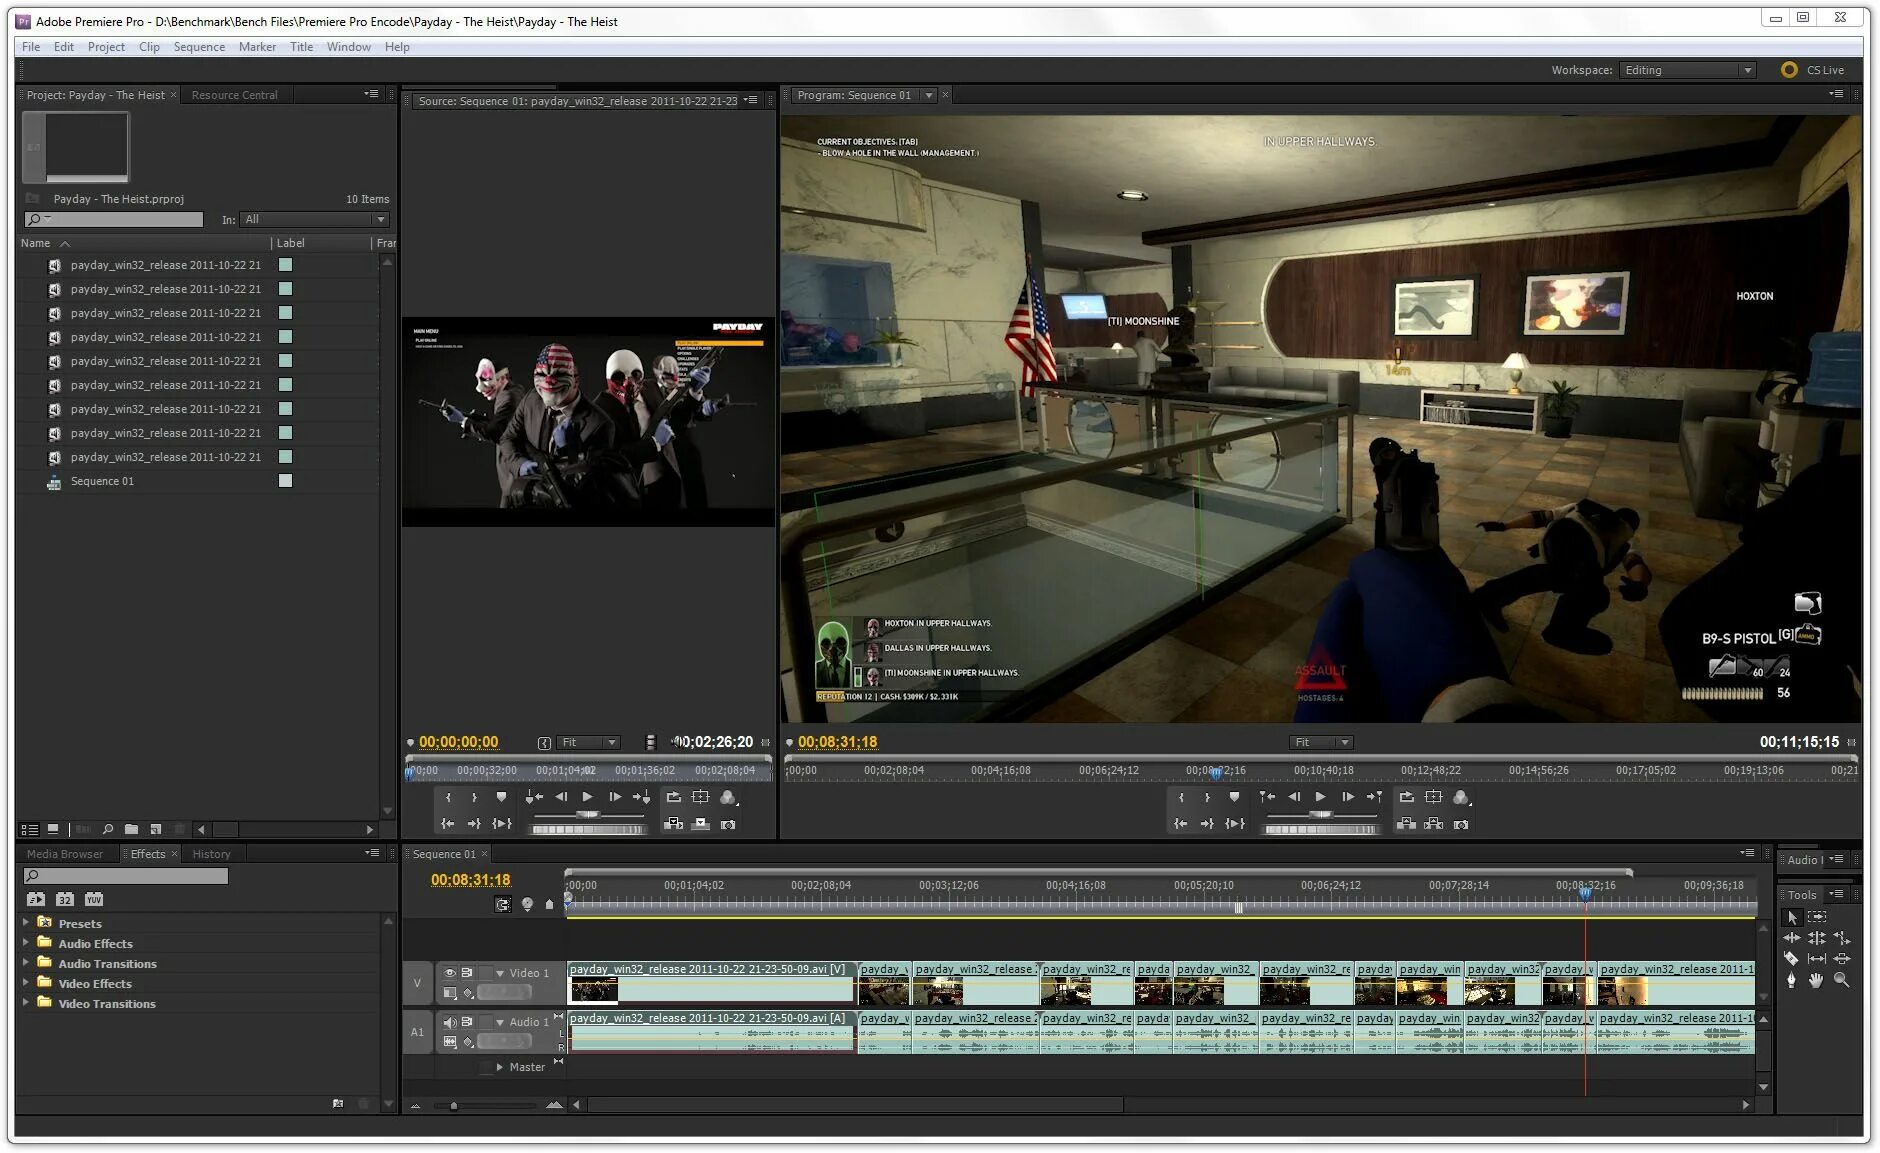Toggle track lock box on Video 1
The width and height of the screenshot is (1880, 1153).
tap(486, 972)
